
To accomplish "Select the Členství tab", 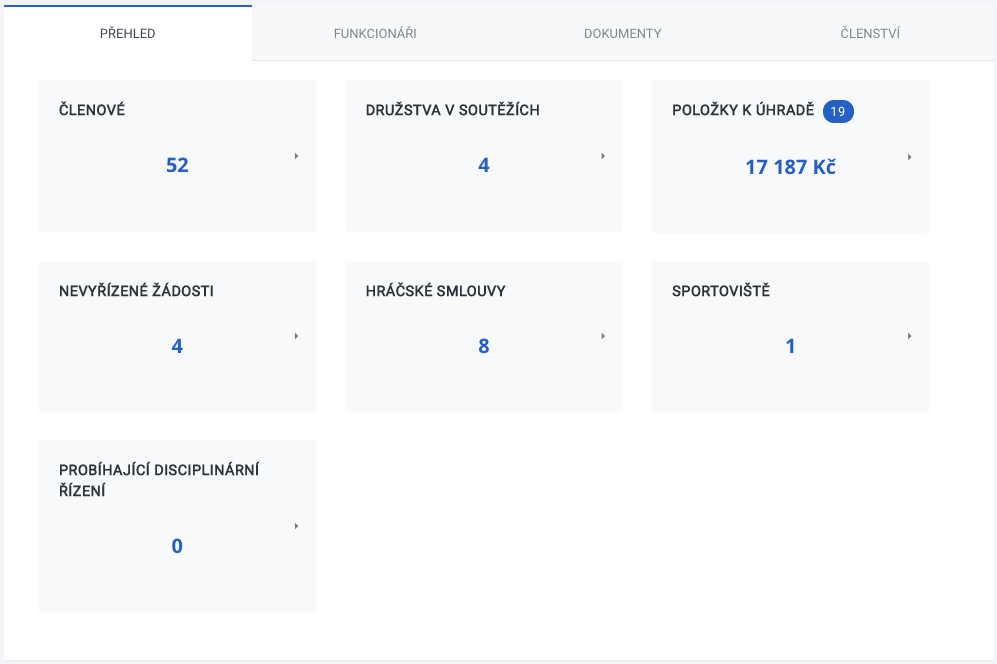I will tap(870, 33).
